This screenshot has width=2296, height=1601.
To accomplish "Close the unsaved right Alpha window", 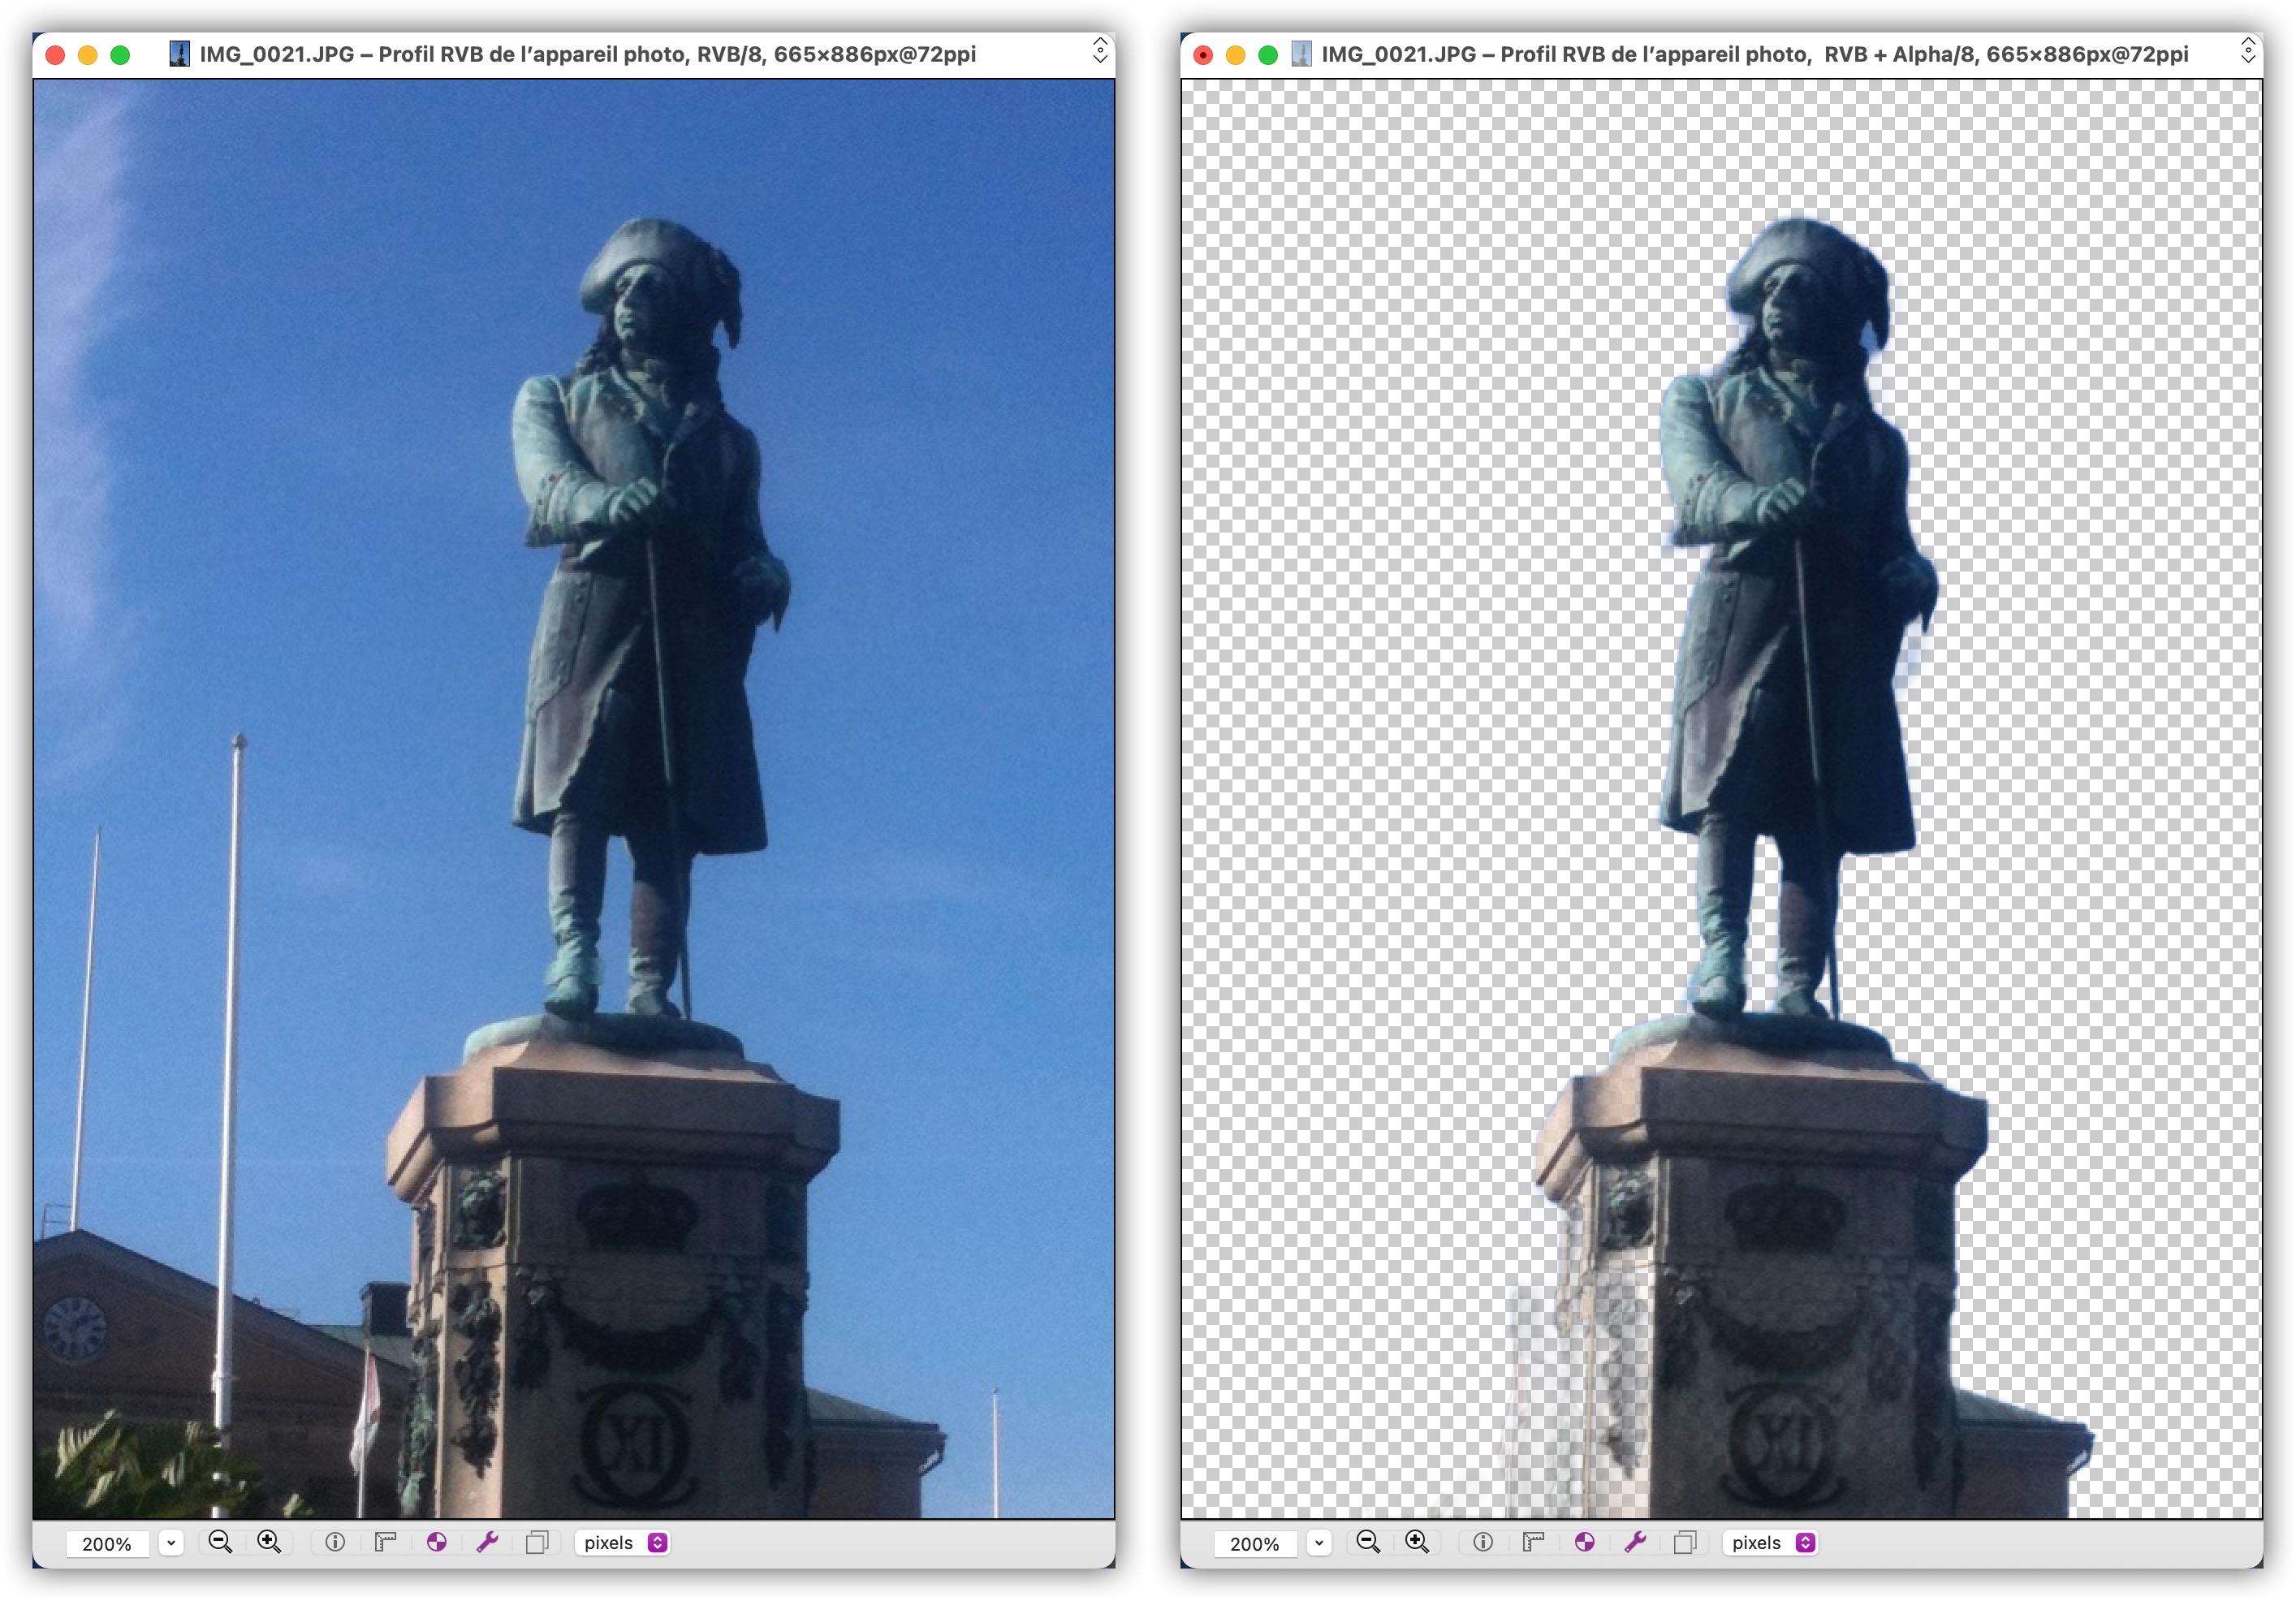I will coord(1204,55).
